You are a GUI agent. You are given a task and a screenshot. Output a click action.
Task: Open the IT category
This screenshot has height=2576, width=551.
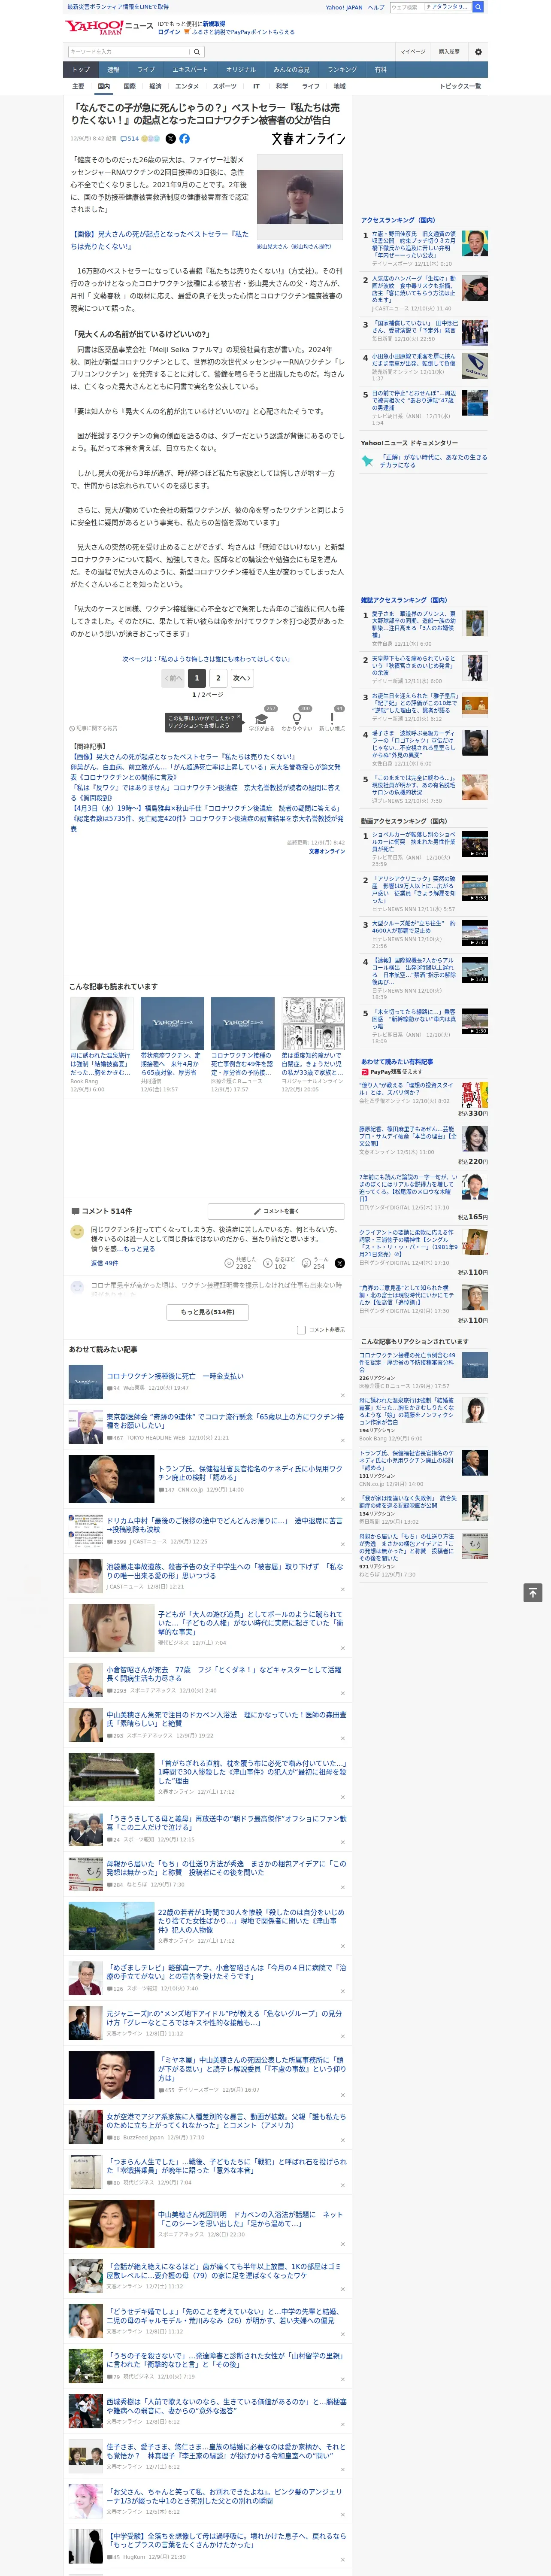tap(256, 86)
